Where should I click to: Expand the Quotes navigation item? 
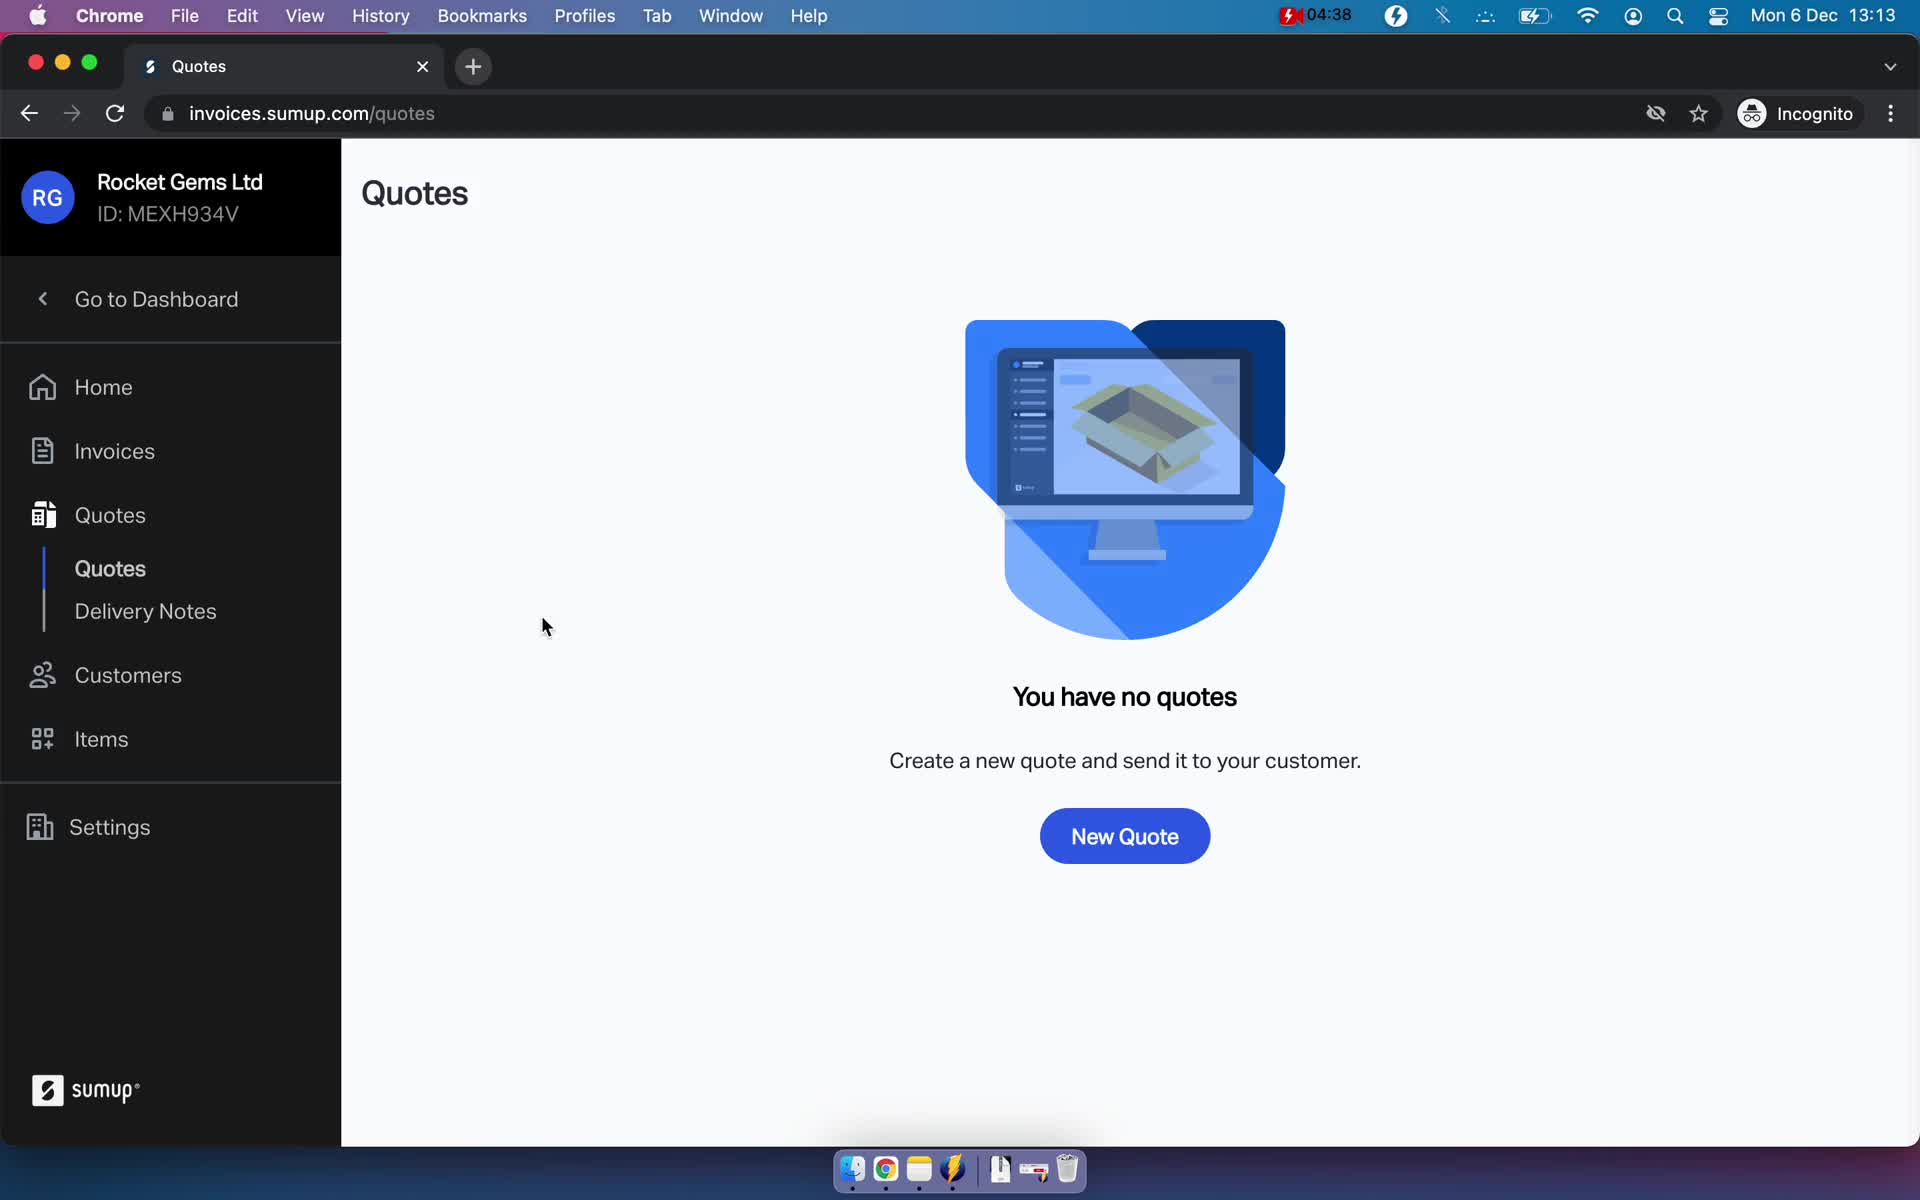click(x=111, y=514)
